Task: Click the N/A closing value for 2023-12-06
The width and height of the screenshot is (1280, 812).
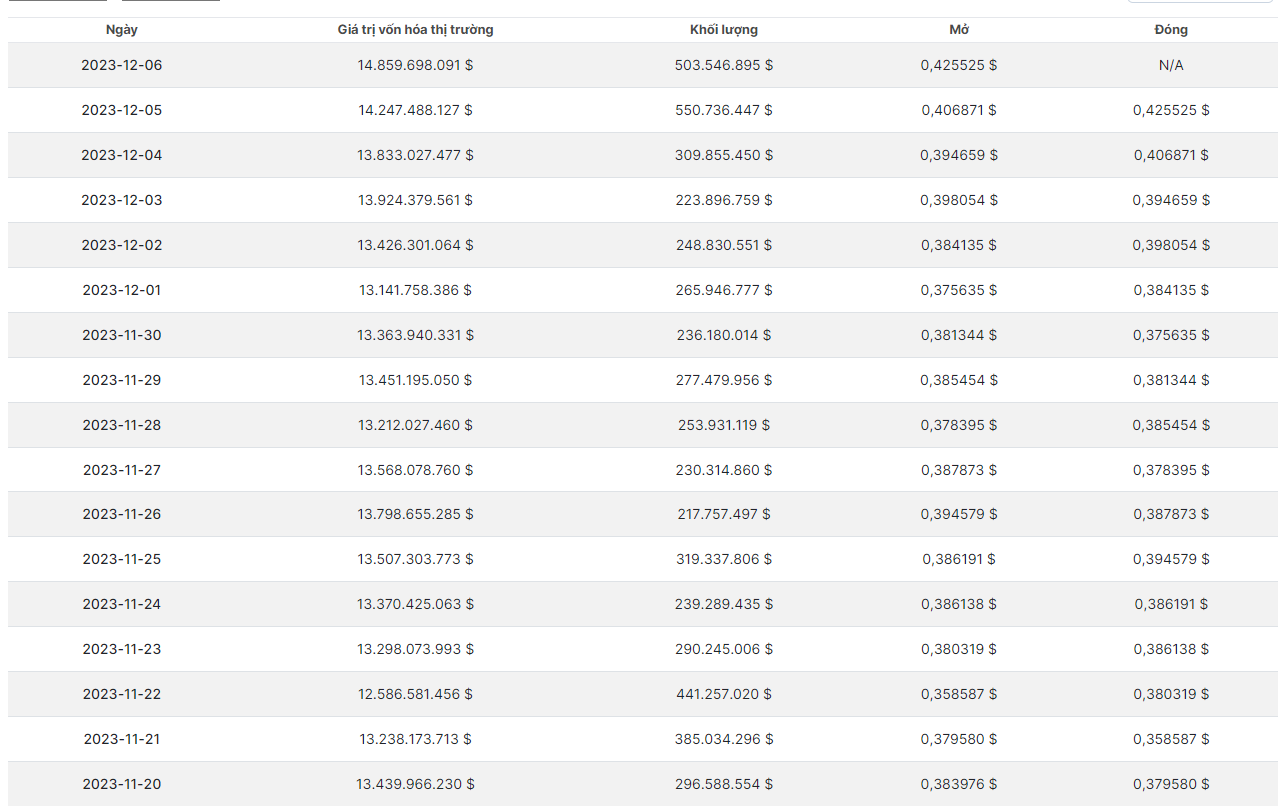Action: 1171,65
